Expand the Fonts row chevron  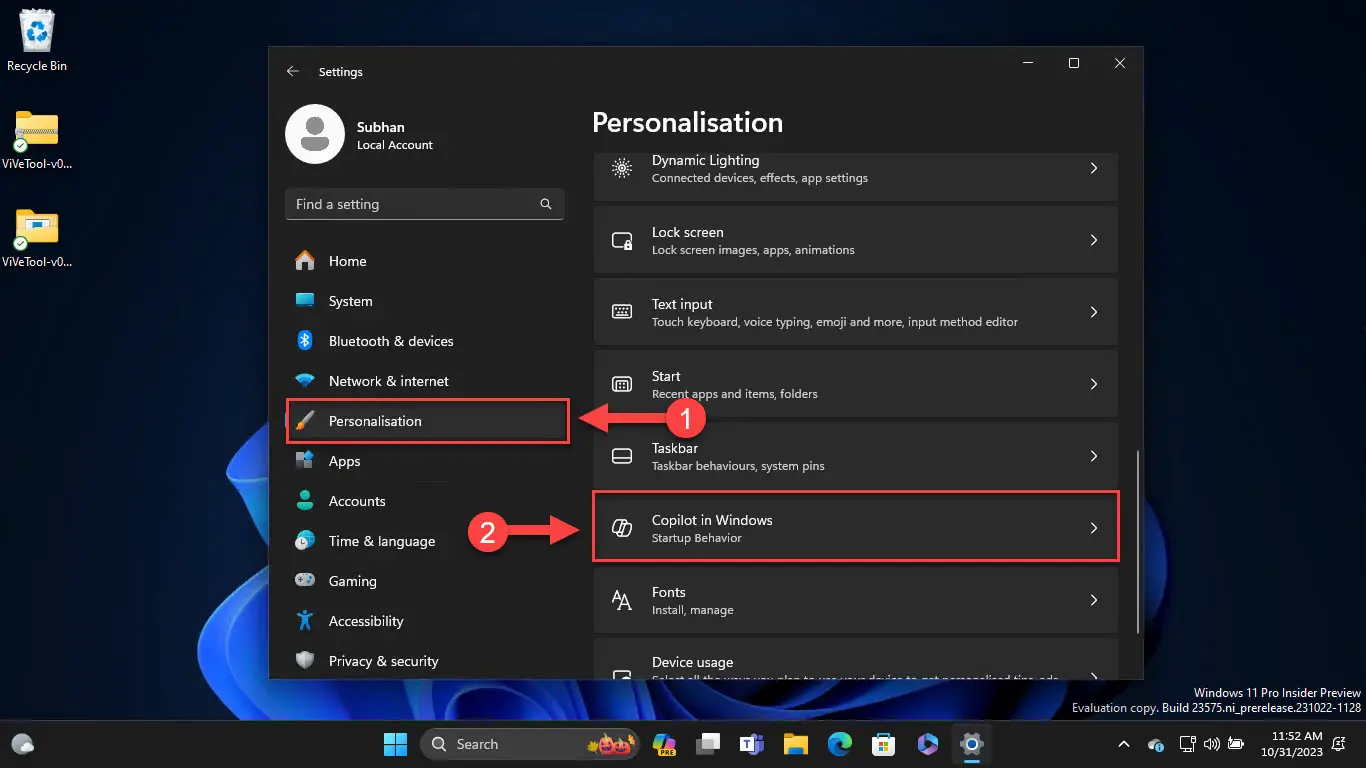[x=1094, y=600]
